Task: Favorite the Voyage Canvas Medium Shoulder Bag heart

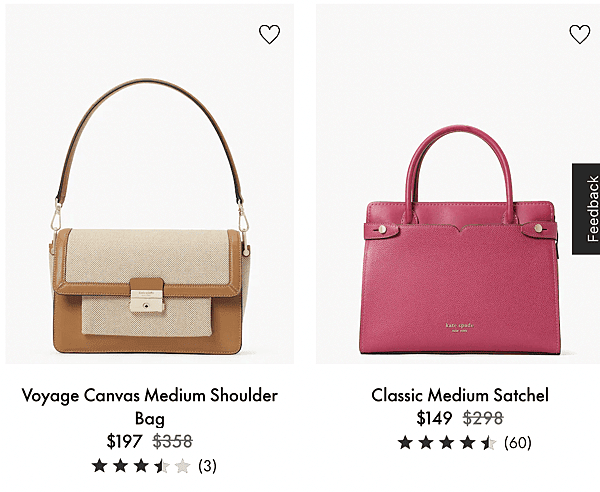Action: point(269,34)
